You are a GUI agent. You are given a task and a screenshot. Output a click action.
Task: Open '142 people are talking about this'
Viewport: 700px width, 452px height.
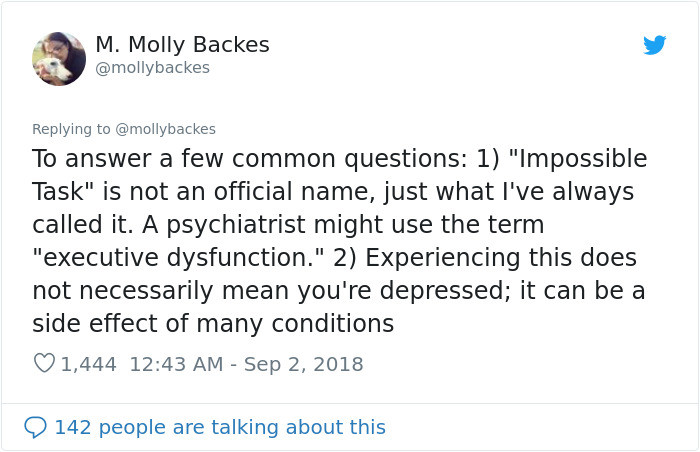[220, 427]
